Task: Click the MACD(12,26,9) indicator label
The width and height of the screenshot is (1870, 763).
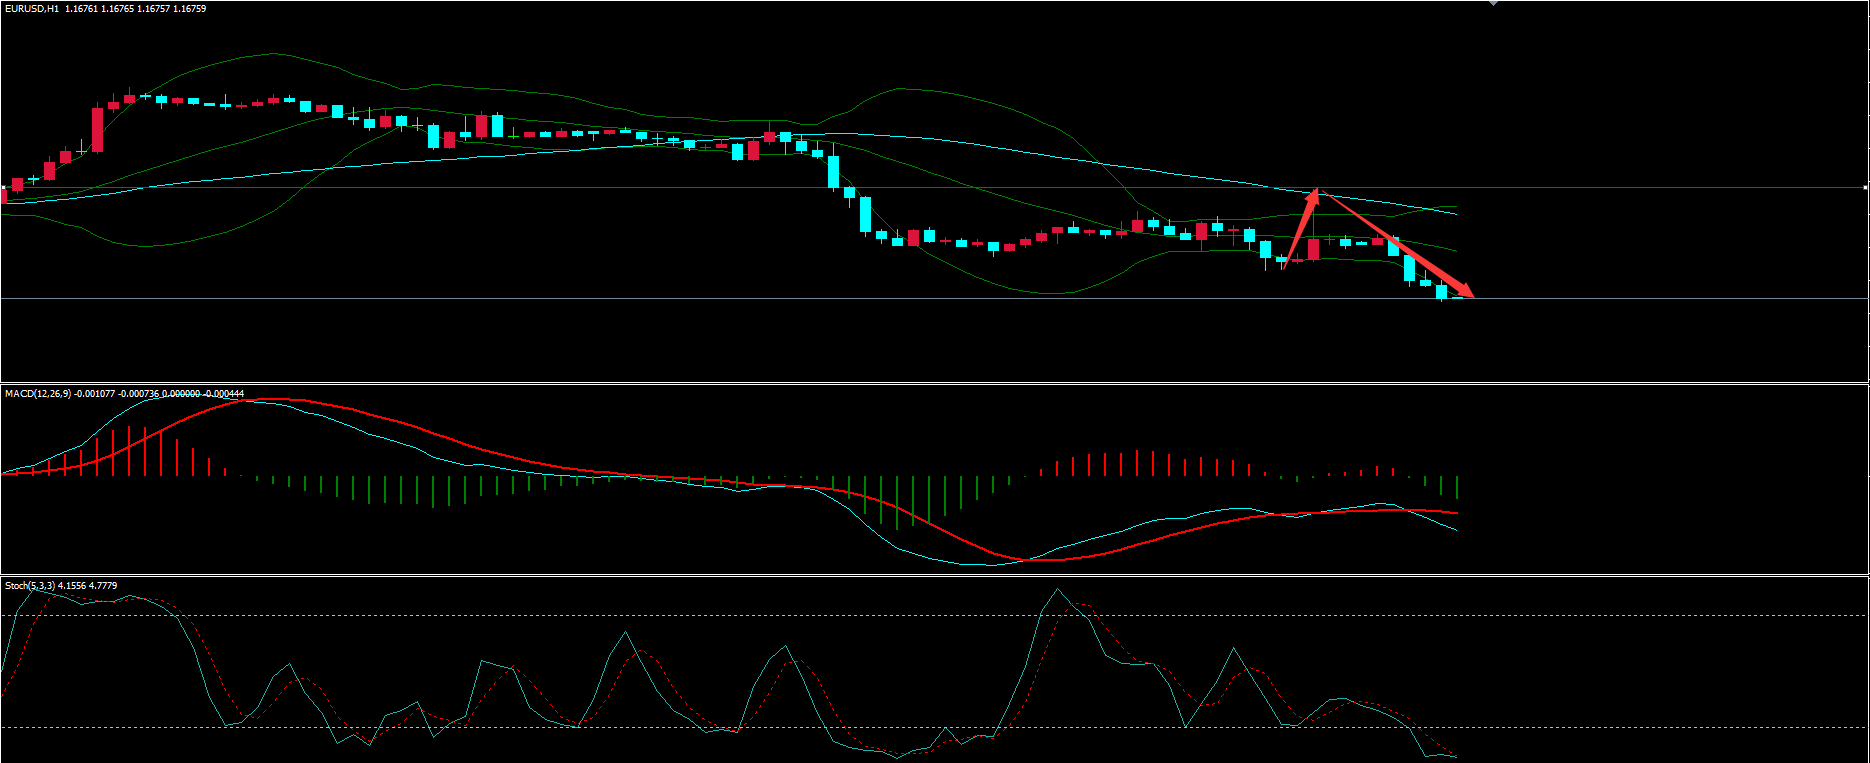Action: pyautogui.click(x=38, y=394)
